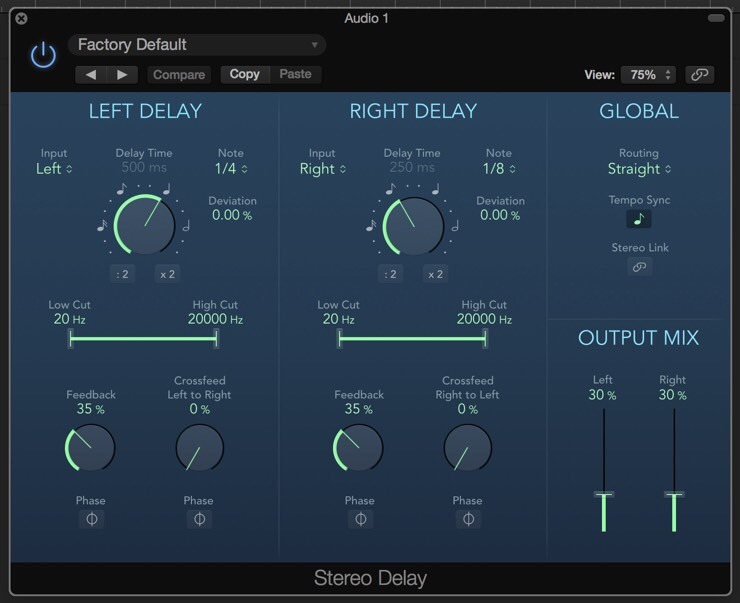Open the Routing Straight menu

[639, 169]
